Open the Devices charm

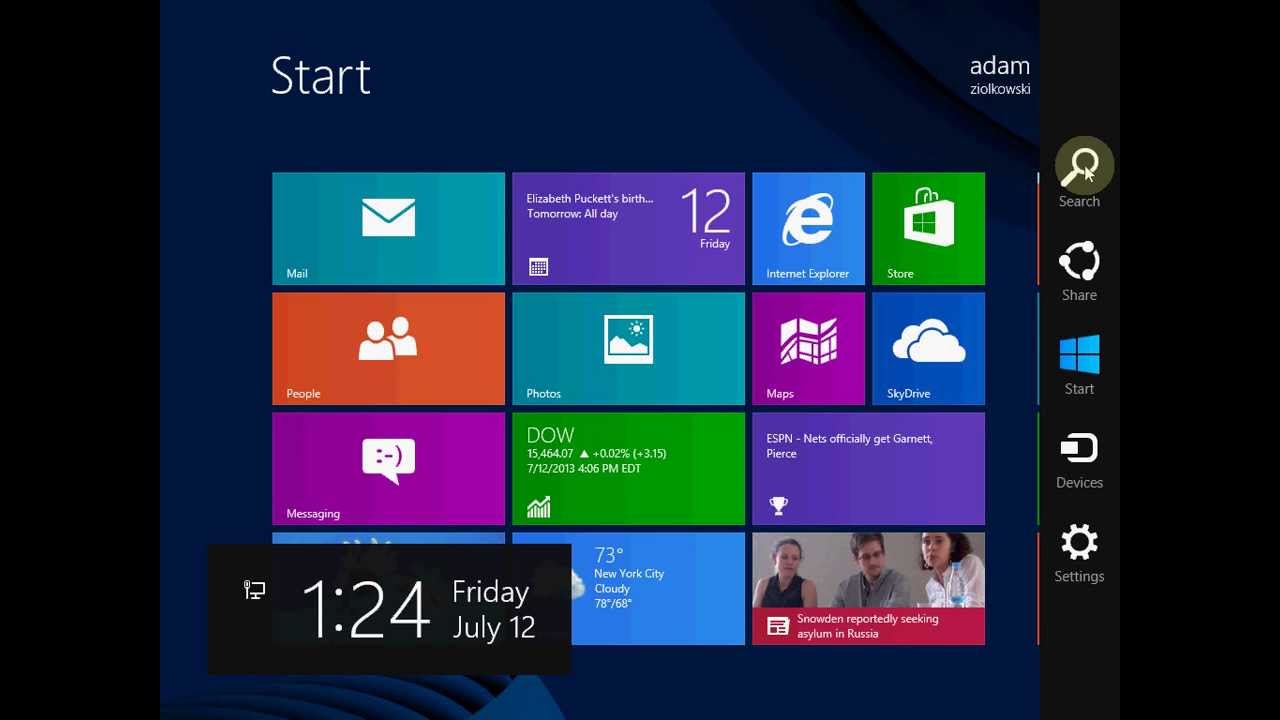1079,461
